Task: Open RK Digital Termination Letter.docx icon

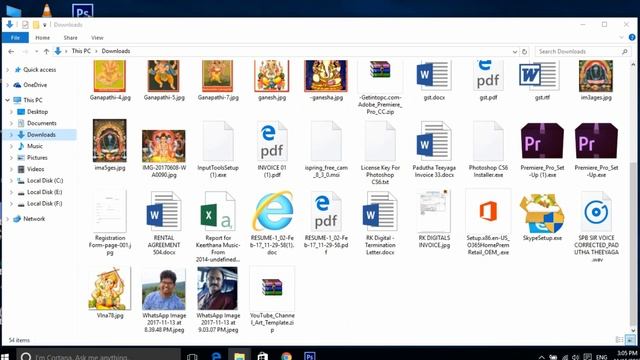Action: pos(380,211)
